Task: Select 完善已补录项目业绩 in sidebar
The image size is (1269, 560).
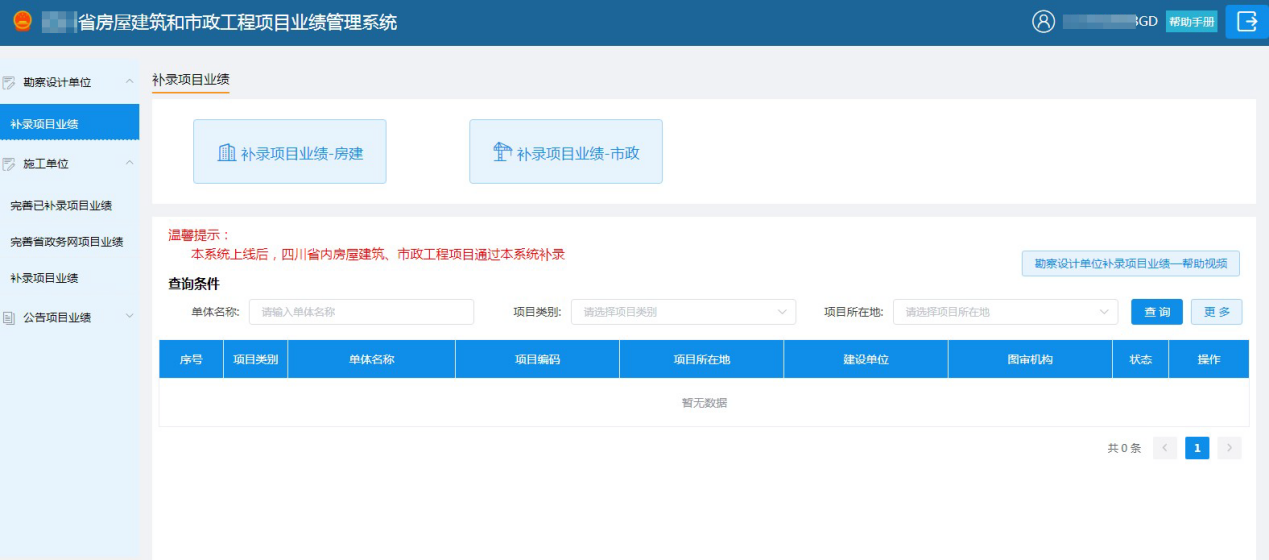Action: click(61, 205)
